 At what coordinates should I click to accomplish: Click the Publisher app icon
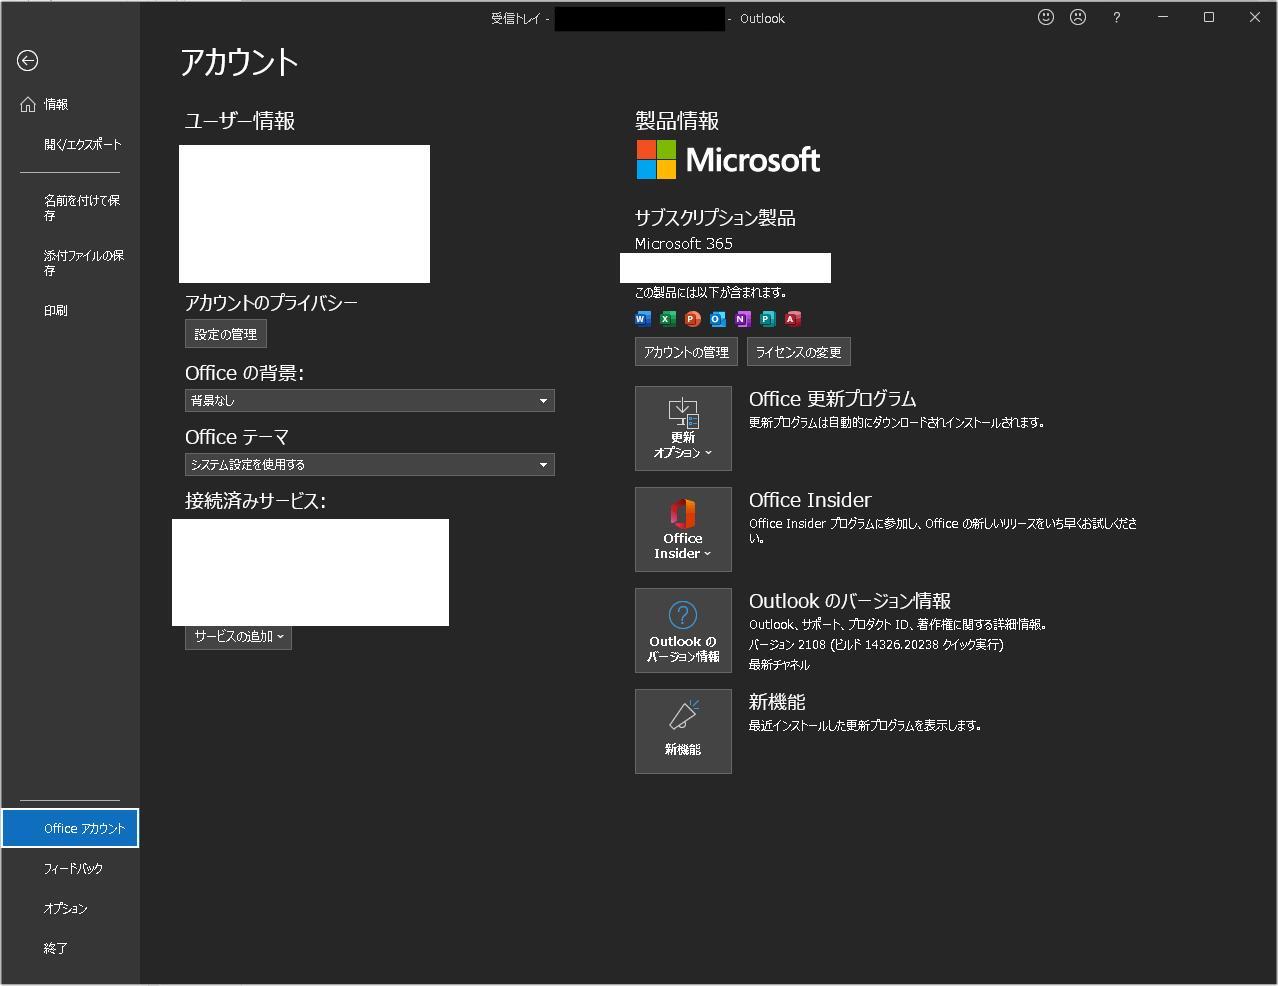pos(768,319)
